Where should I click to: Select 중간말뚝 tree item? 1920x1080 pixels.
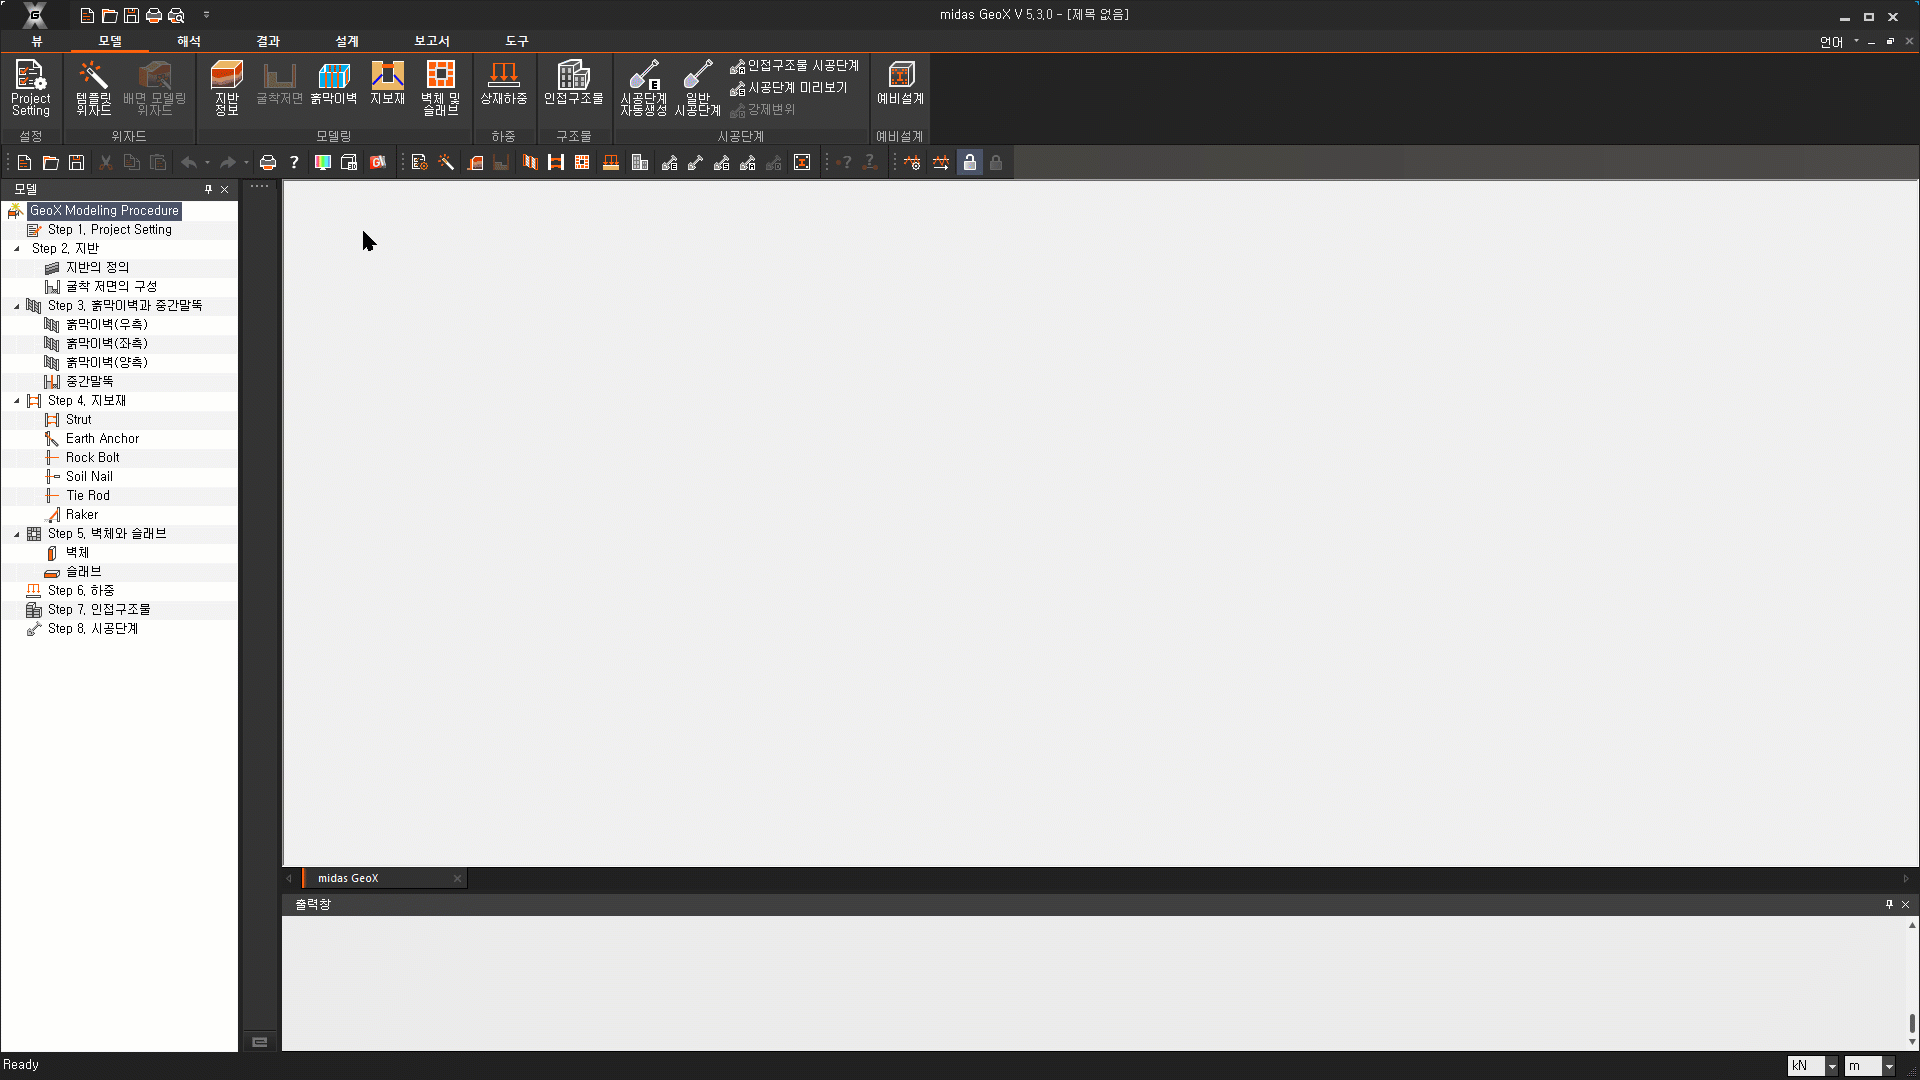click(89, 382)
